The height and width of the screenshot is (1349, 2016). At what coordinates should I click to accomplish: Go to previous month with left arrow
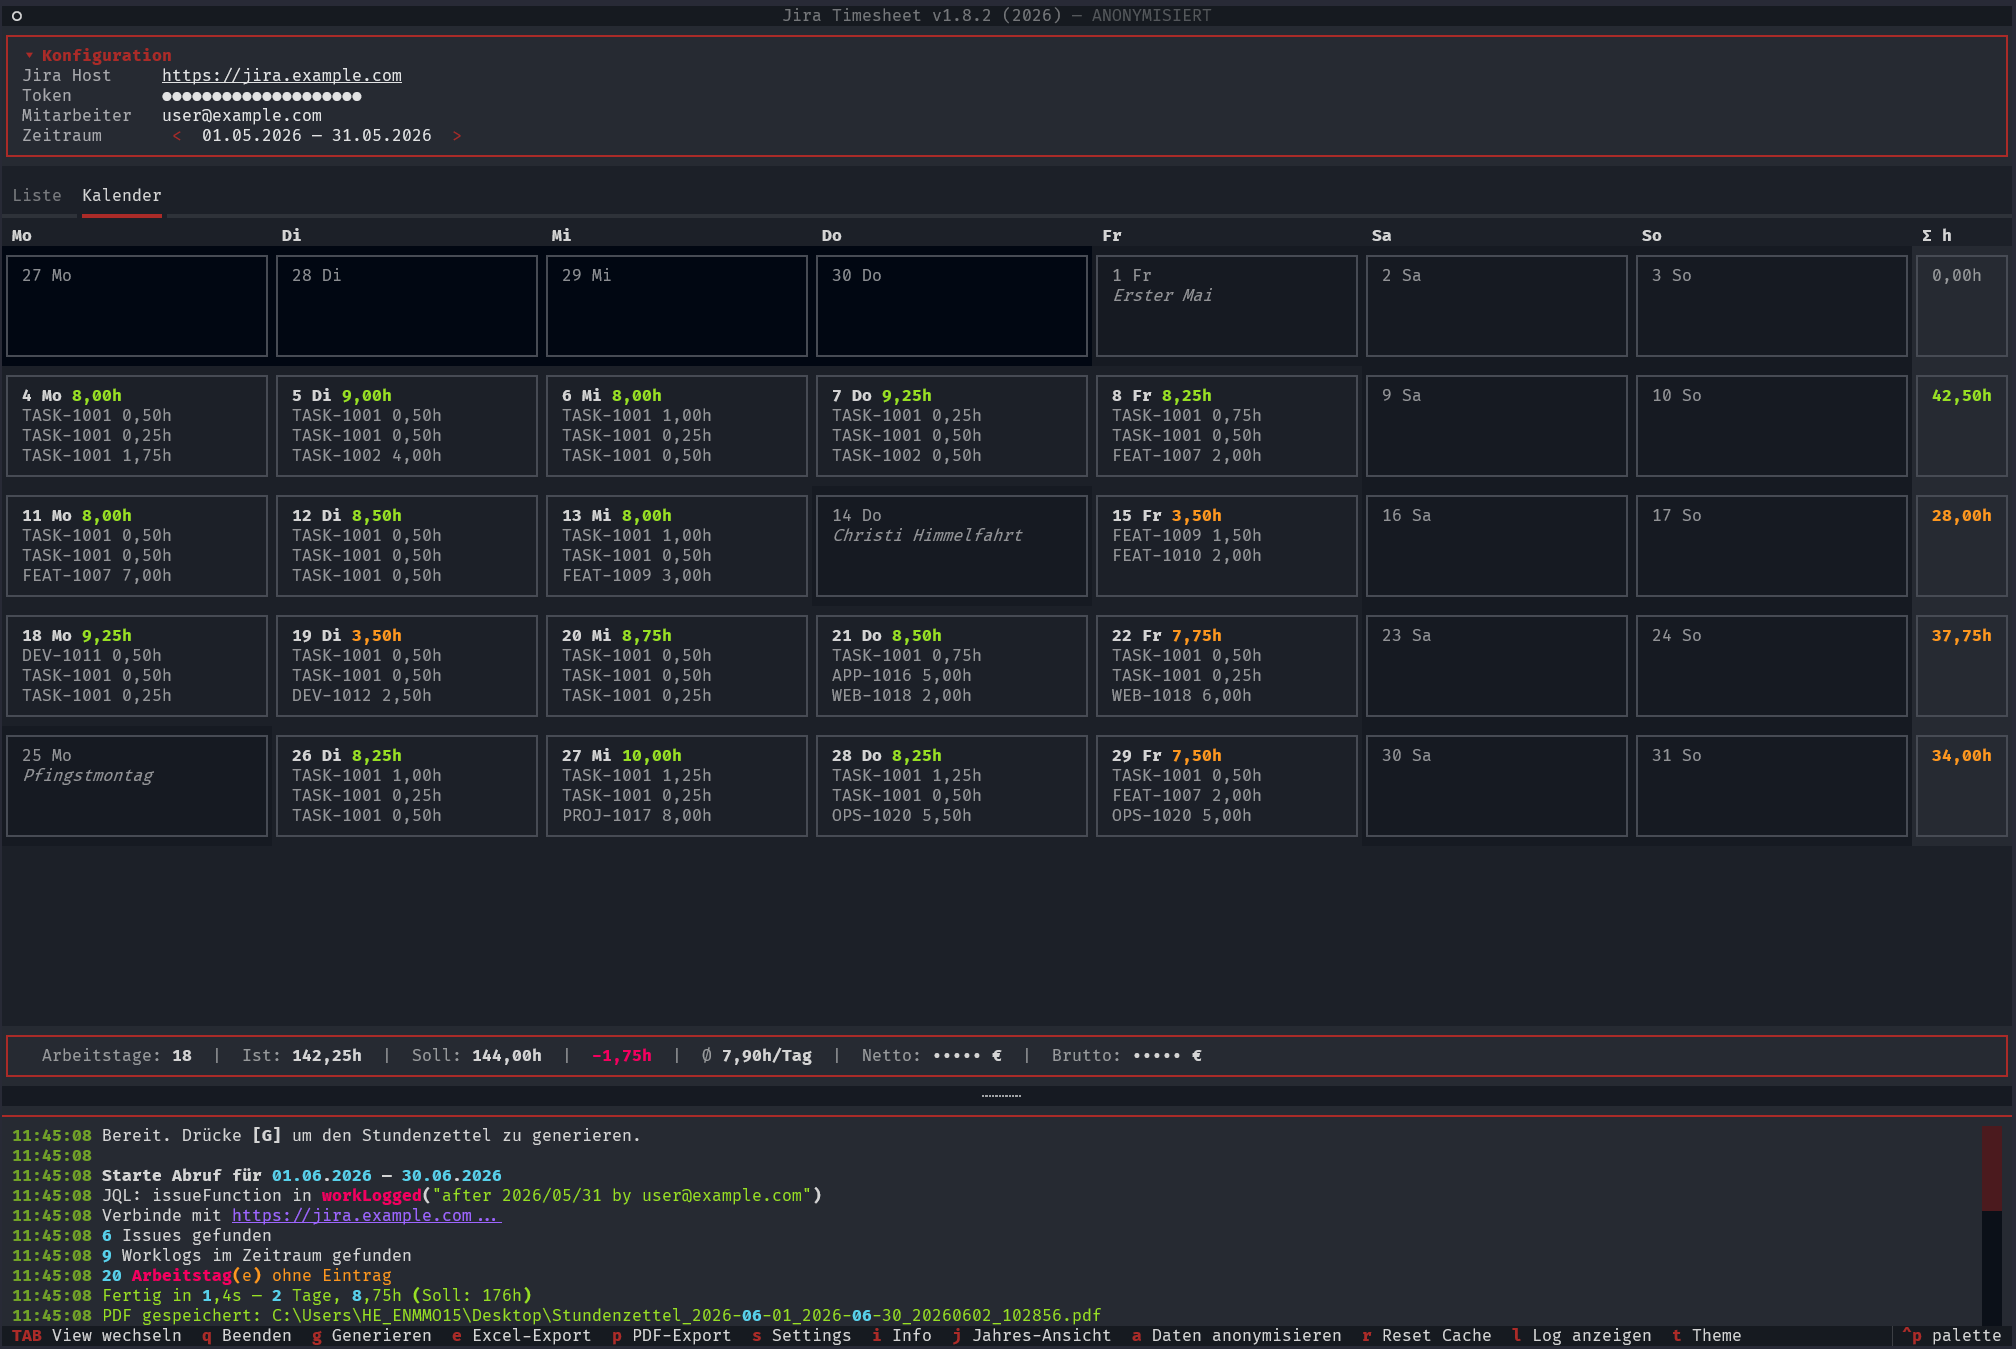(x=177, y=135)
